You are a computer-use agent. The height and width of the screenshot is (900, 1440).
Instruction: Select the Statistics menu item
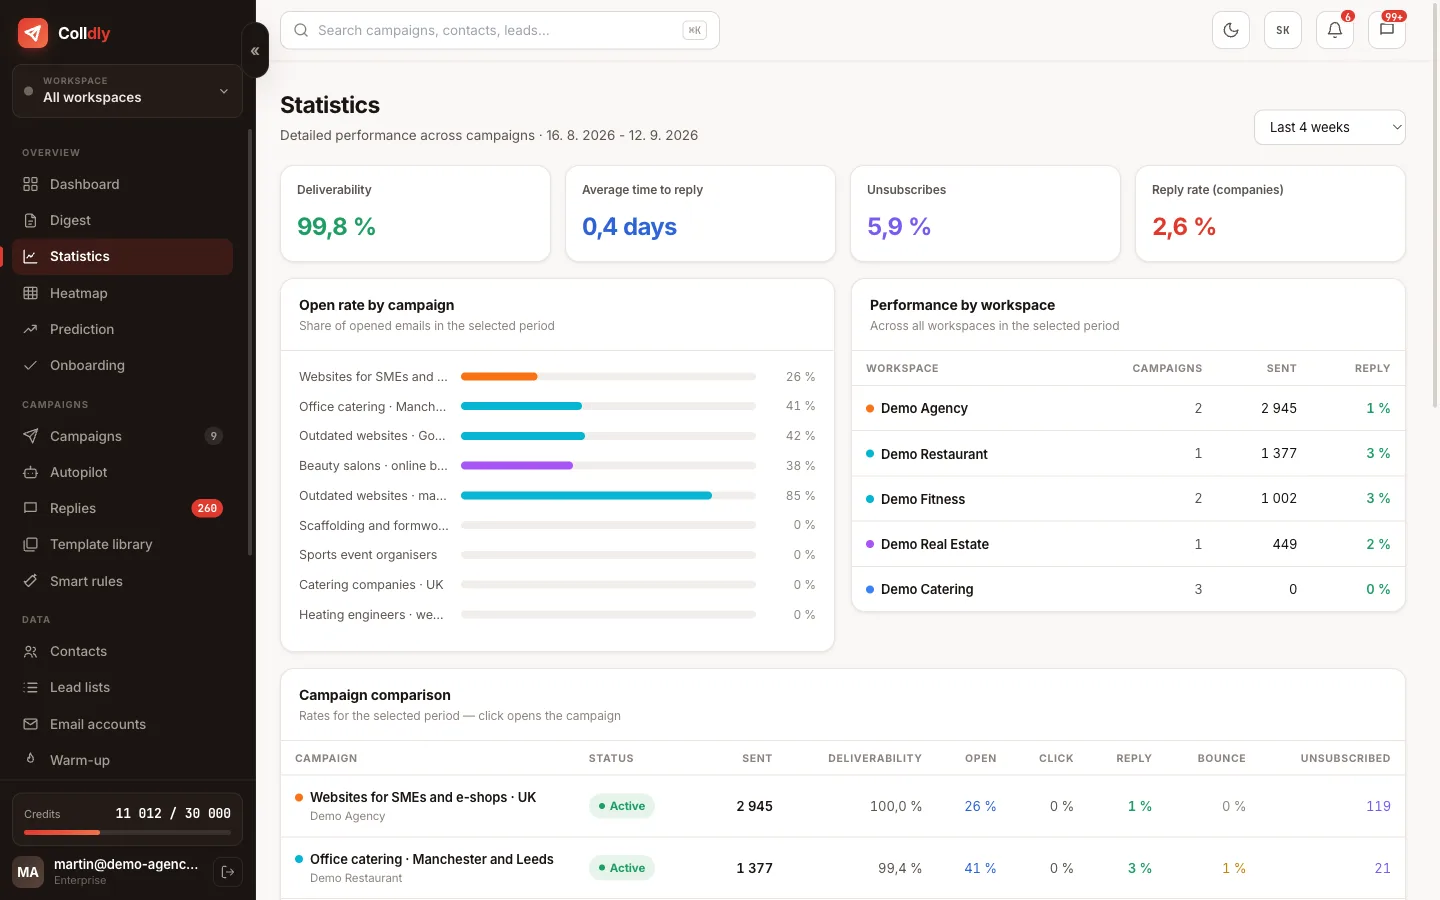[x=122, y=256]
